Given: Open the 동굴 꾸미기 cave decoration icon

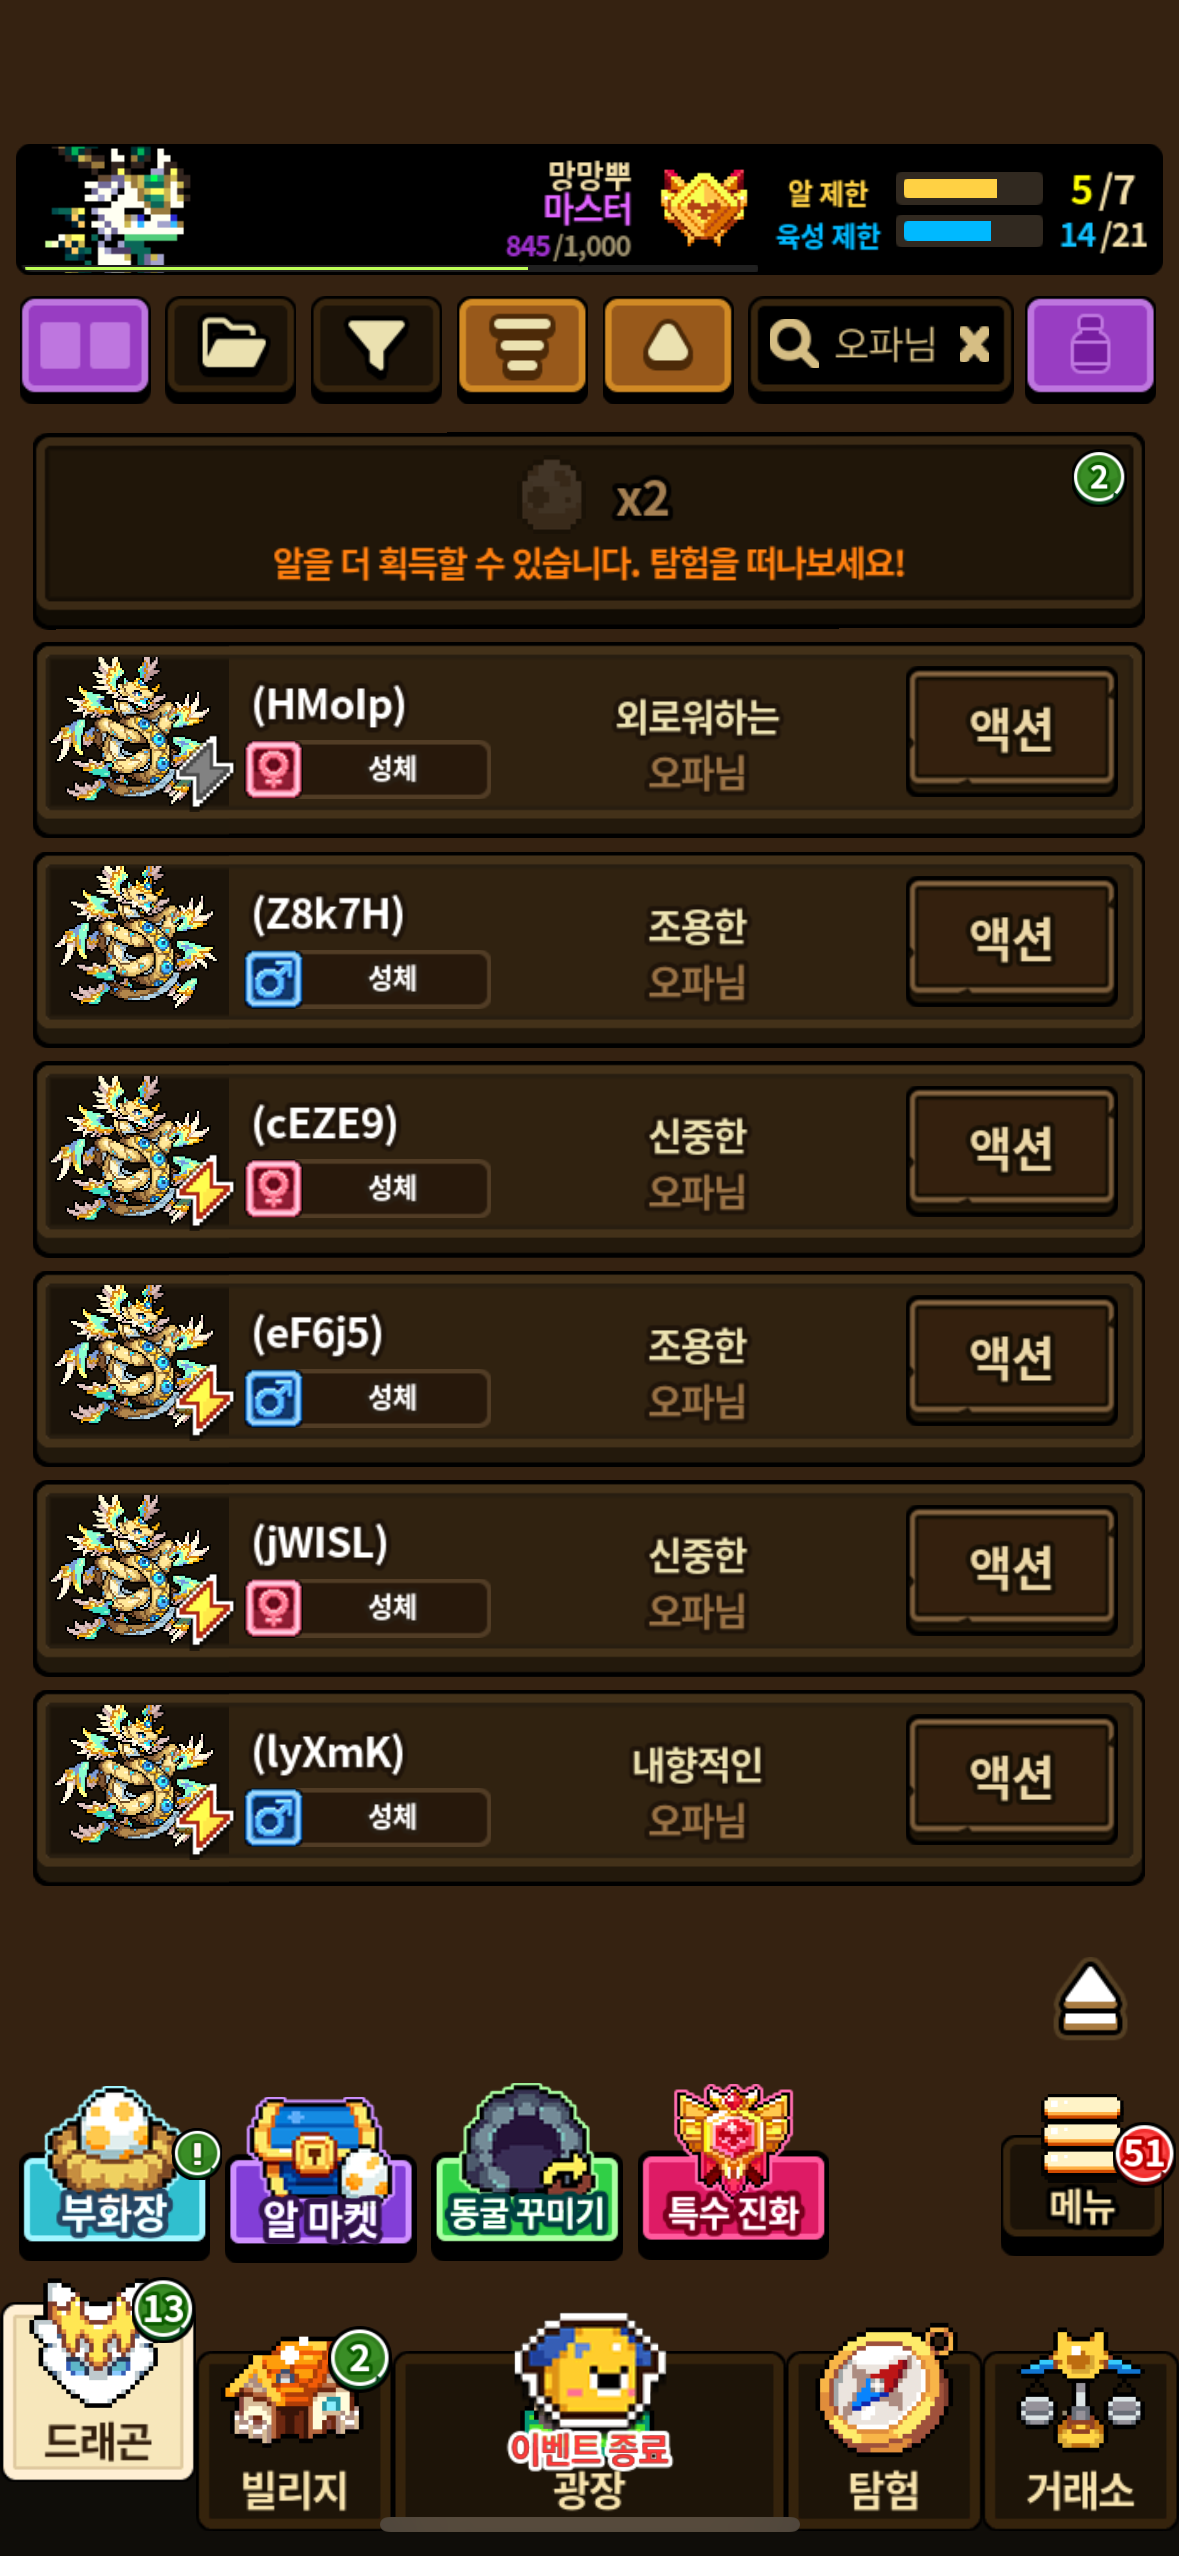Looking at the screenshot, I should tap(526, 2166).
